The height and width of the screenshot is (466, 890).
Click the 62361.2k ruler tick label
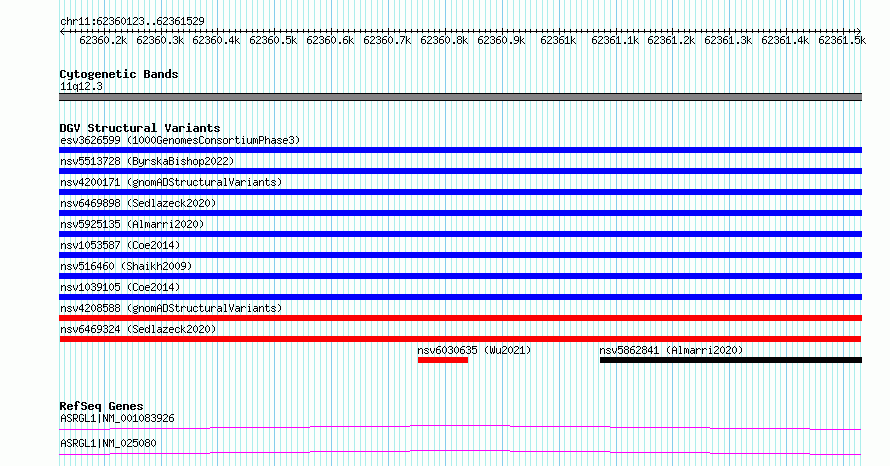(x=671, y=40)
